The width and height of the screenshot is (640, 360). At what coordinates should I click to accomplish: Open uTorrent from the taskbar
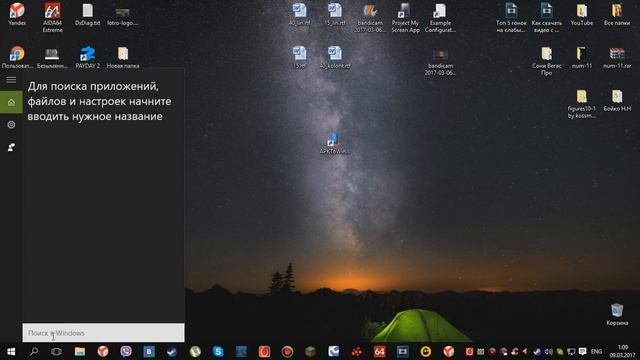coord(195,351)
